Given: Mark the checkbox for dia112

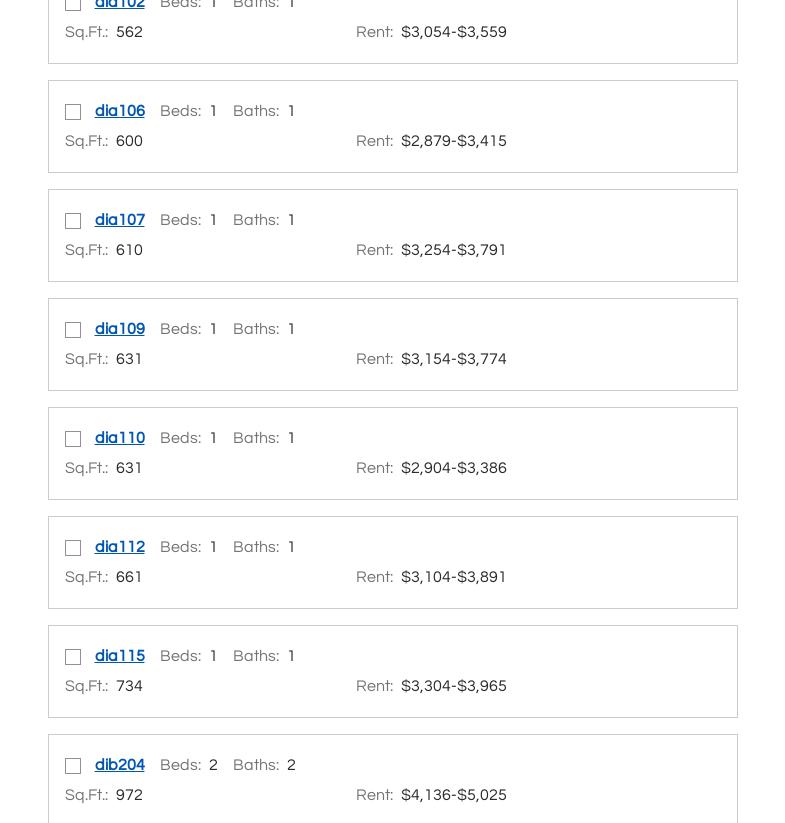Looking at the screenshot, I should pos(73,548).
